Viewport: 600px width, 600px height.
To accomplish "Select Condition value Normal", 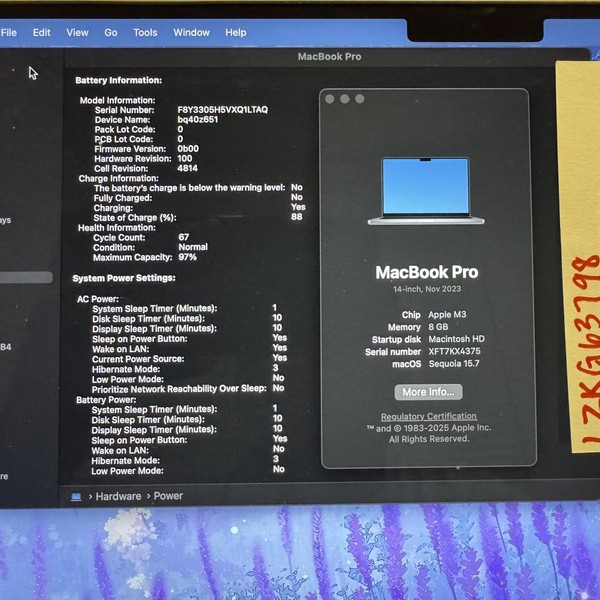I will click(x=193, y=247).
